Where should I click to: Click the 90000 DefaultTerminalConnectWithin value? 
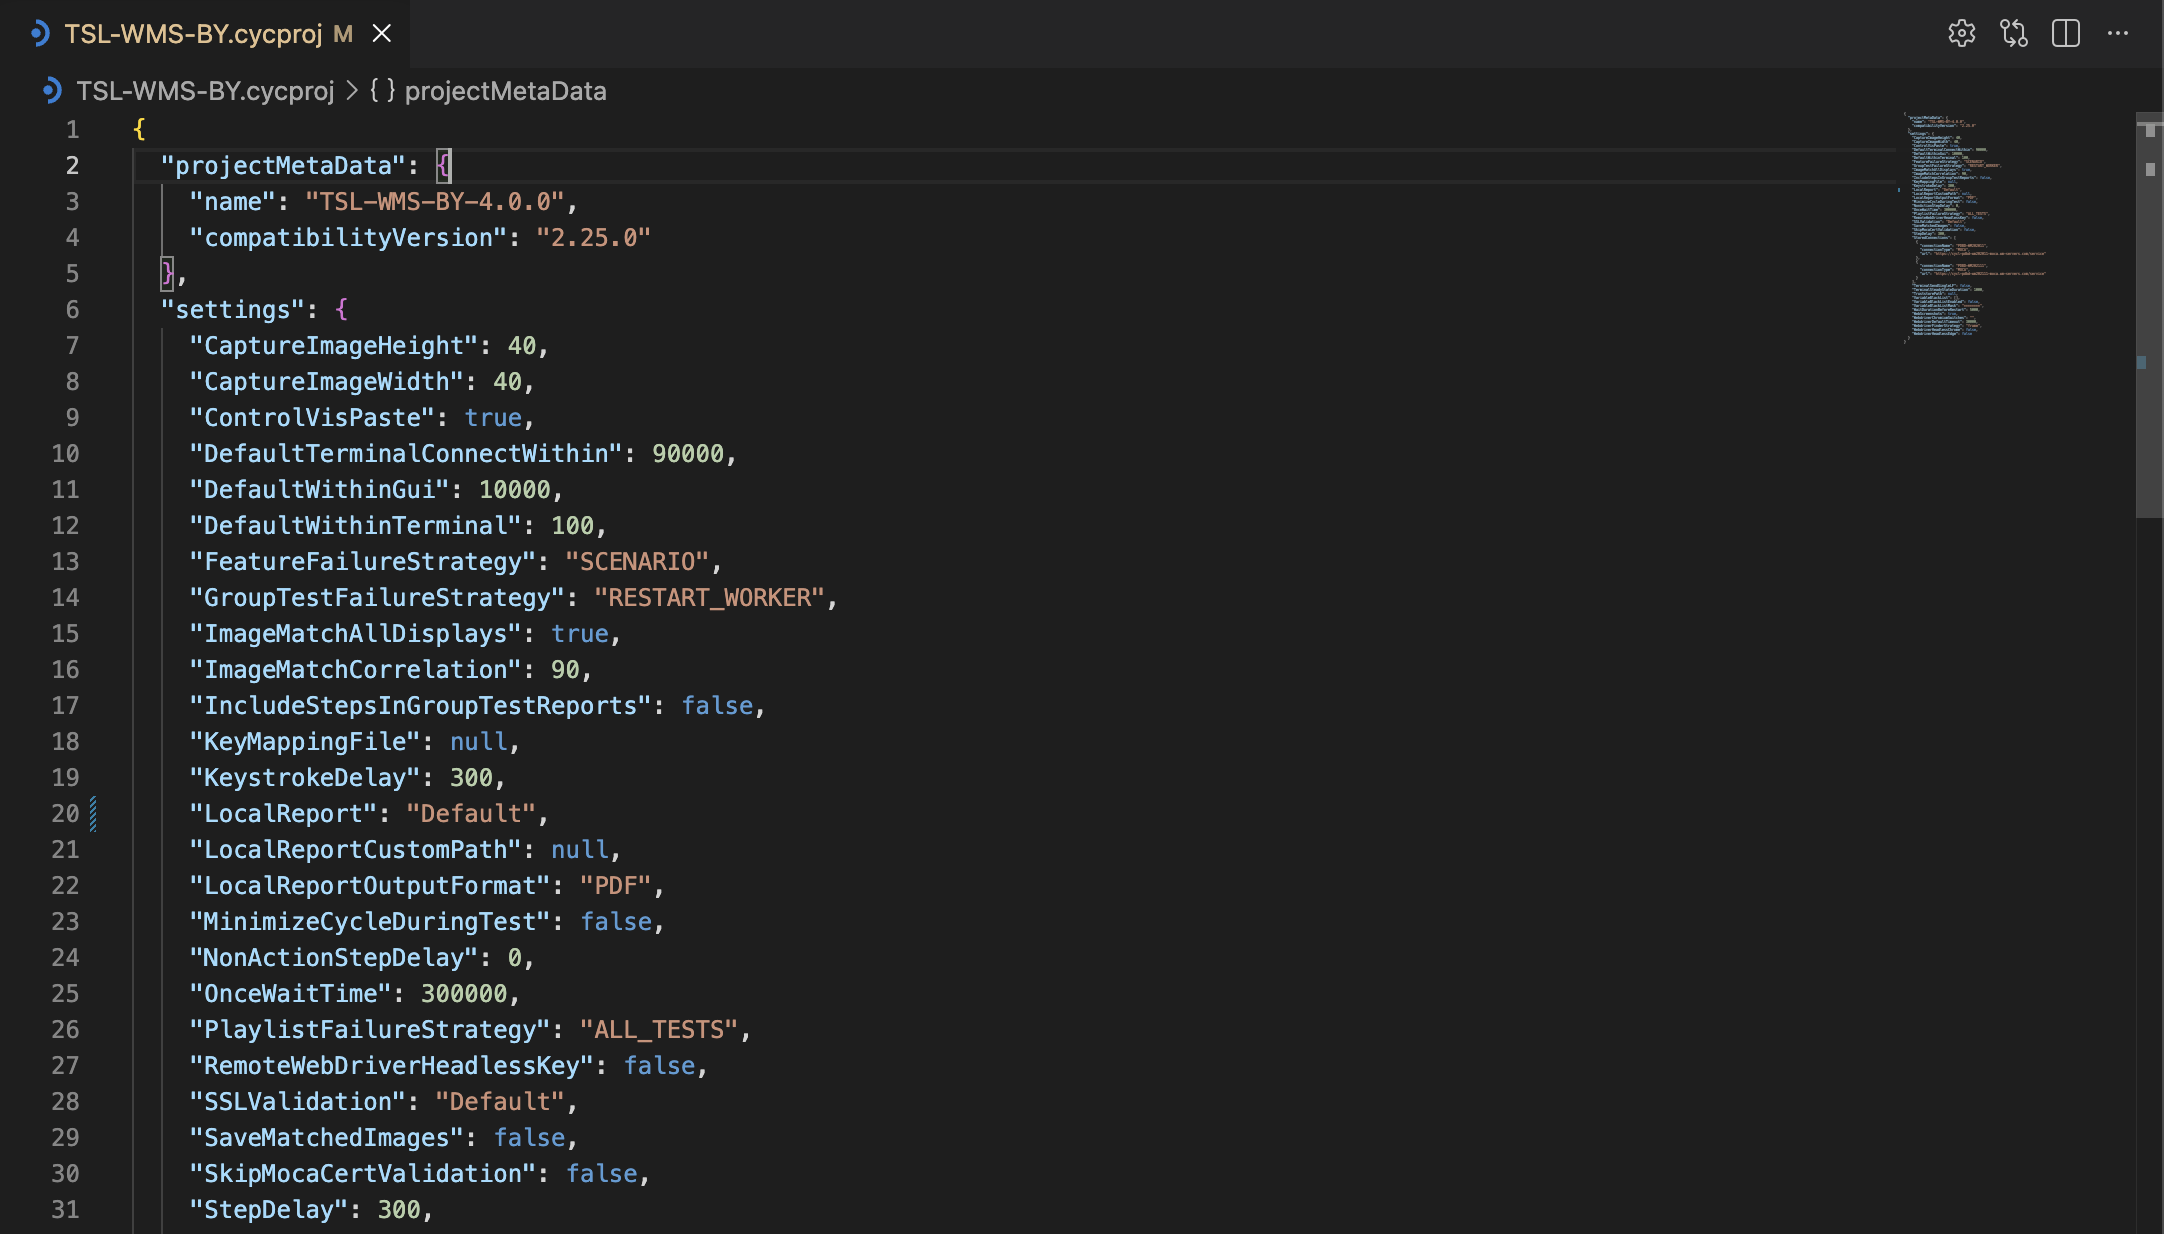[688, 454]
